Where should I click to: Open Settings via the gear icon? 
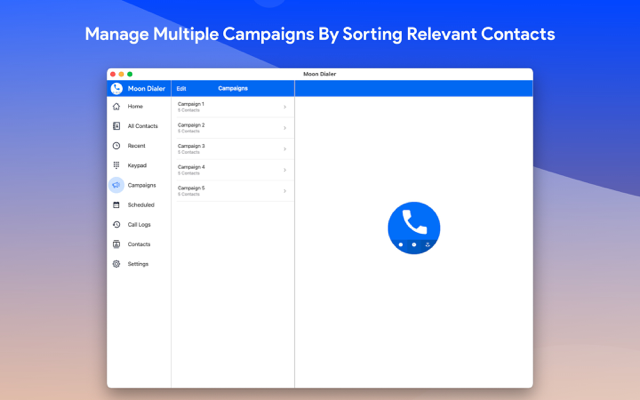click(117, 264)
